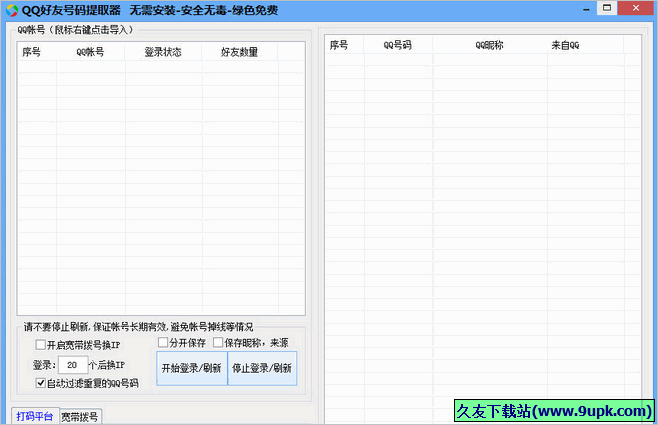This screenshot has height=425, width=658.
Task: Select the 登录状态 column header
Action: pyautogui.click(x=163, y=52)
